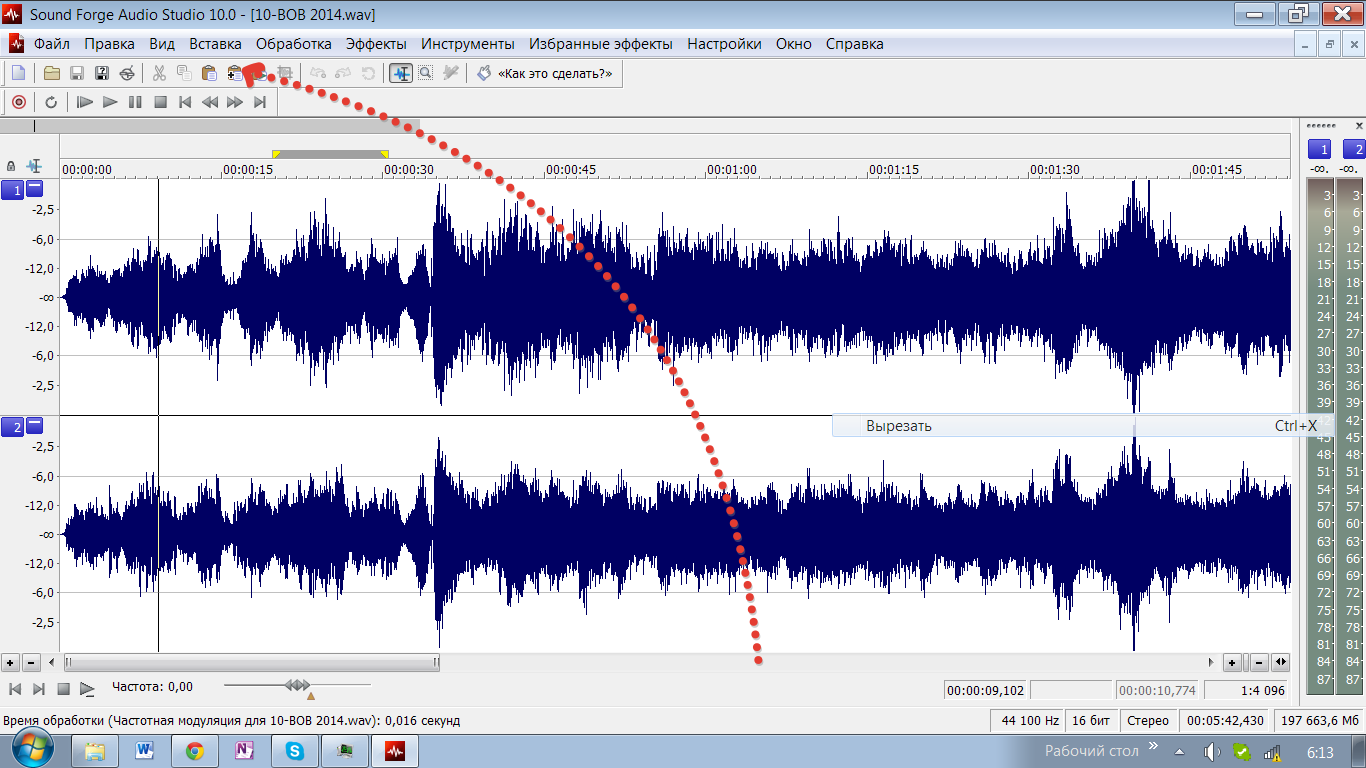Stop playback with transport Stop button
The width and height of the screenshot is (1366, 768).
click(x=160, y=102)
